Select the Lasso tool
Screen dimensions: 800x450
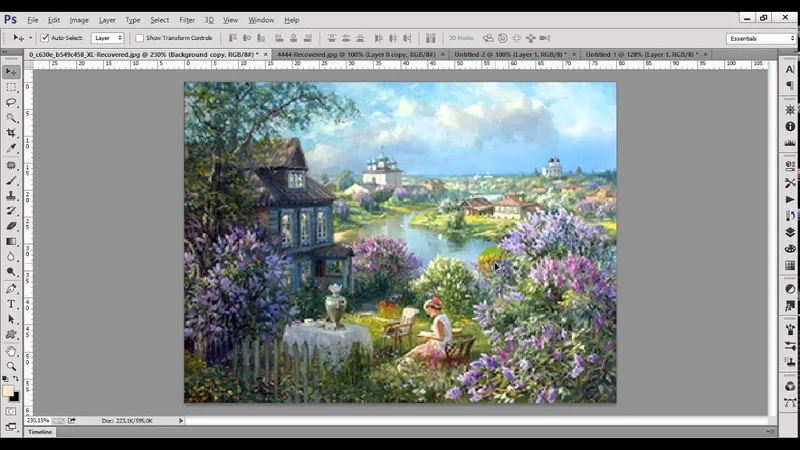click(11, 102)
